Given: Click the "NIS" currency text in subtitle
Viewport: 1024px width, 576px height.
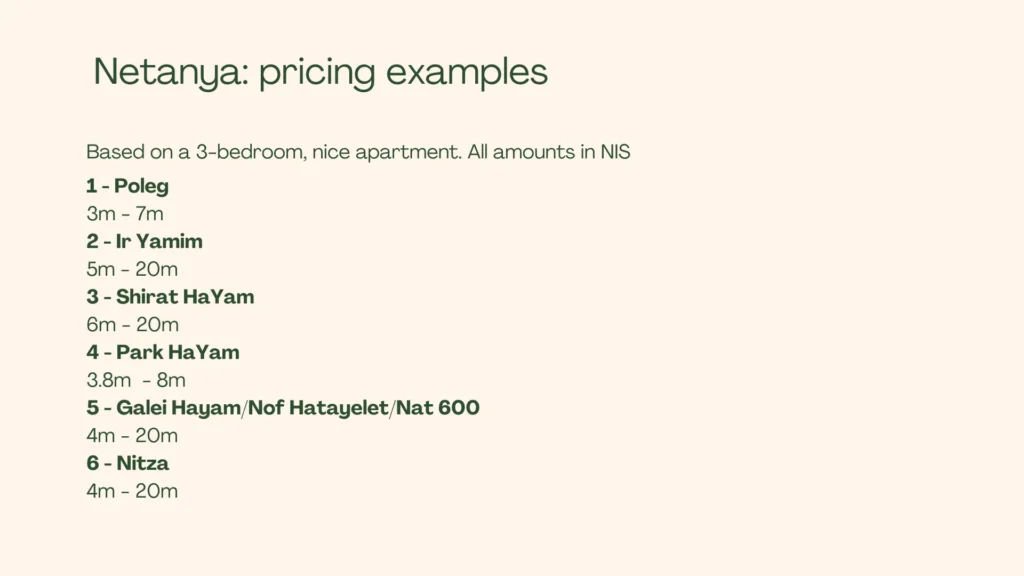Looking at the screenshot, I should [615, 153].
